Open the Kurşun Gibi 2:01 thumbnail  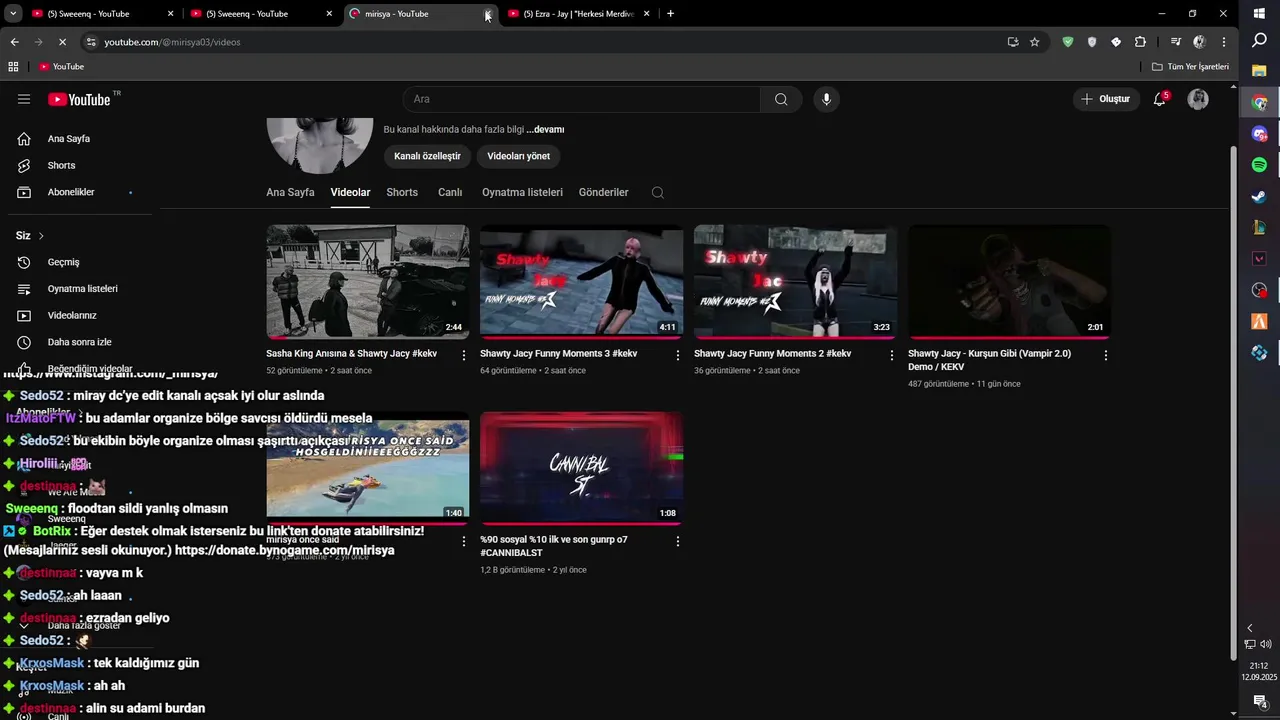tap(1009, 281)
